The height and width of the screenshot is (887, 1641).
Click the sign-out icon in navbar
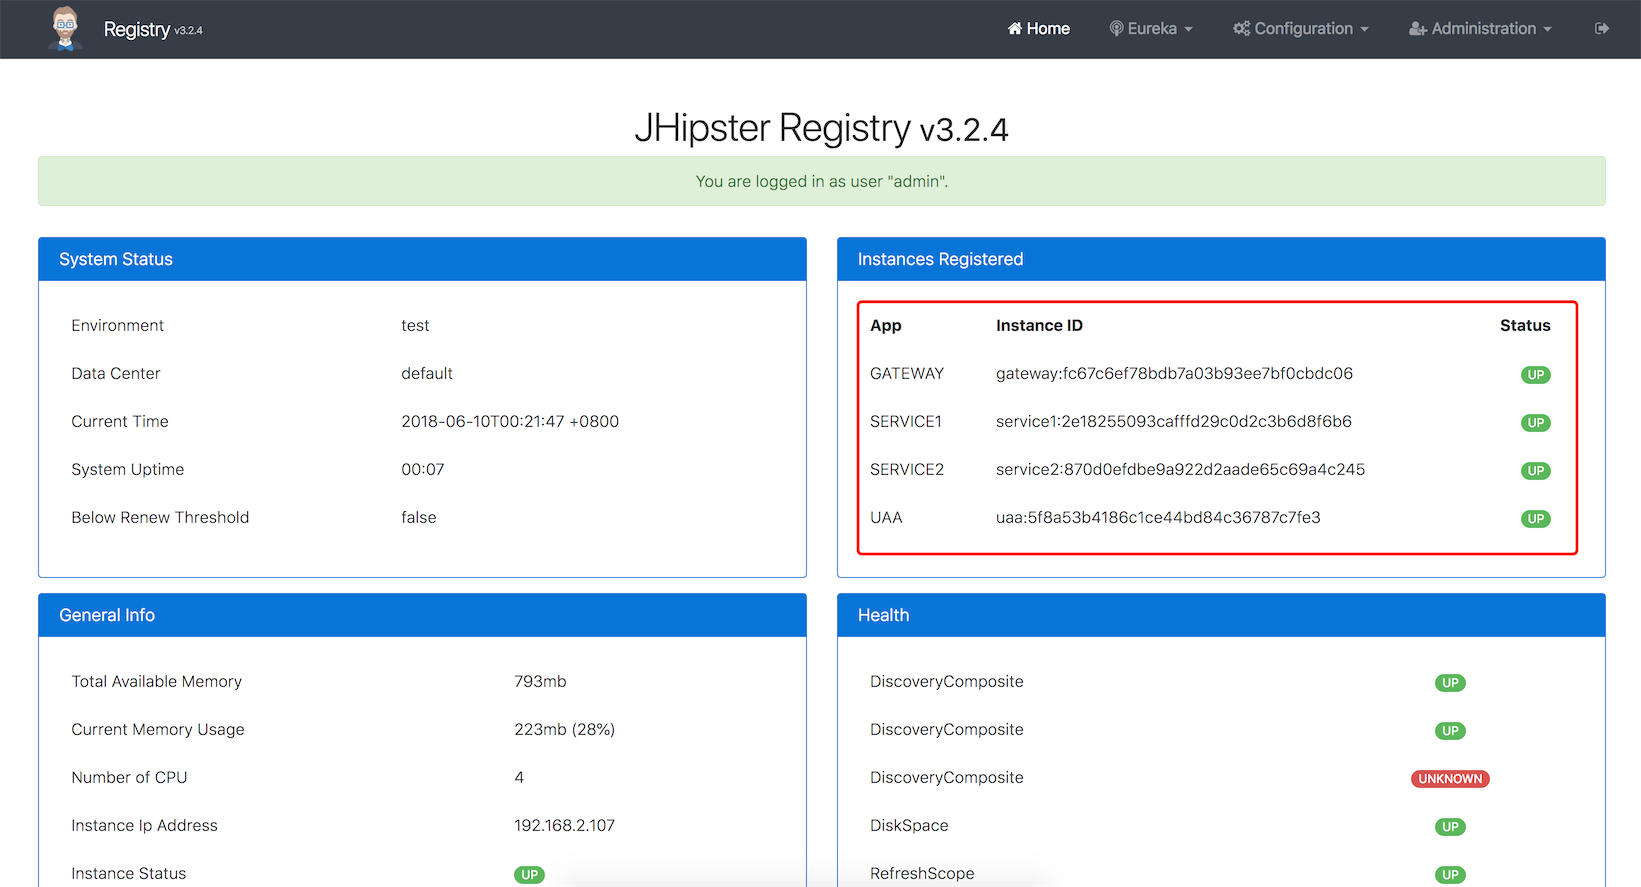(1602, 29)
